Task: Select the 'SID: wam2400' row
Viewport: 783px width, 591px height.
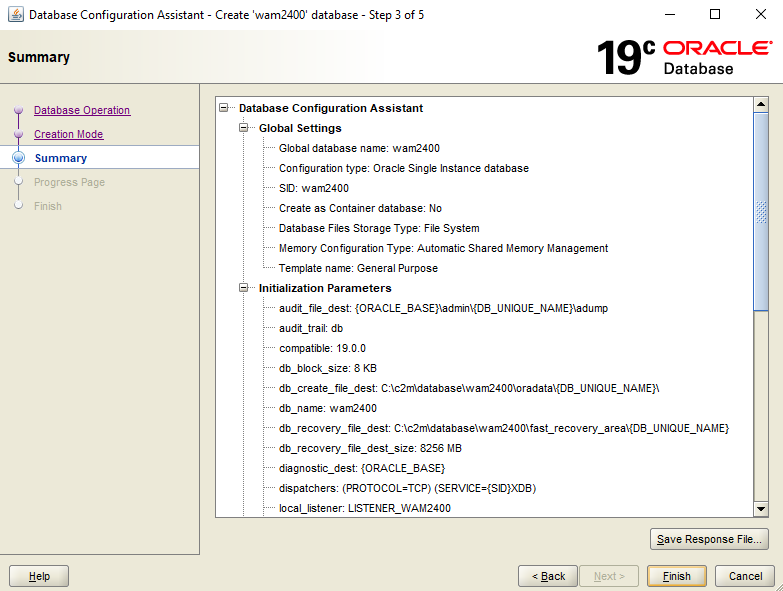Action: pos(314,188)
